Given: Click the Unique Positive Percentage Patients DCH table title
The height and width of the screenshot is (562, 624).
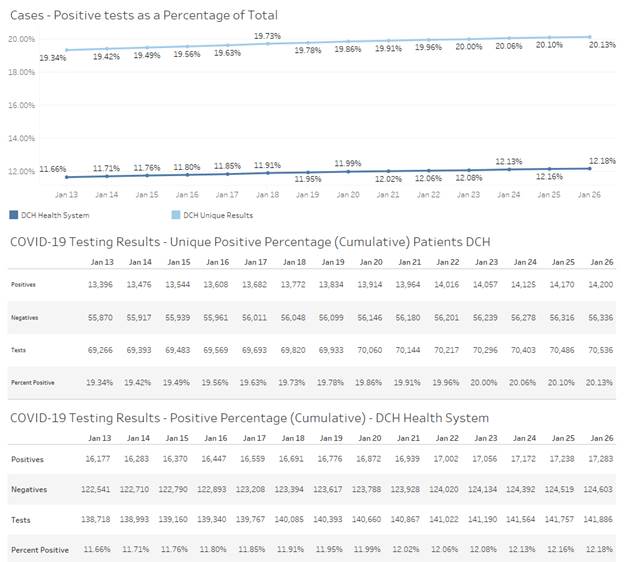Looking at the screenshot, I should click(x=249, y=243).
